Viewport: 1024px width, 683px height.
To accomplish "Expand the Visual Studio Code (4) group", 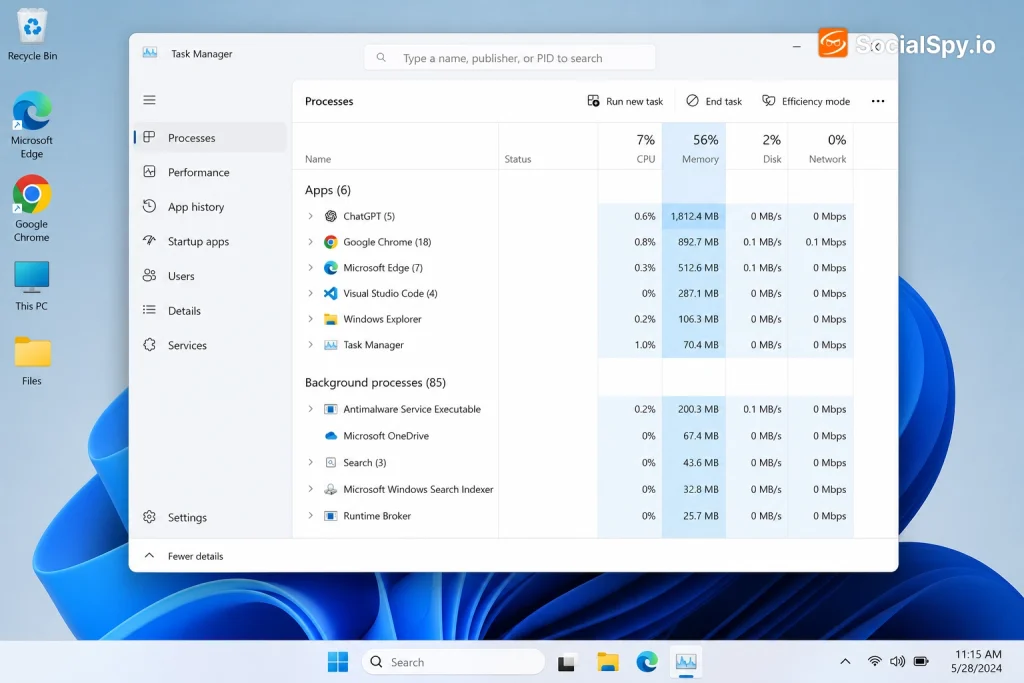I will point(310,293).
